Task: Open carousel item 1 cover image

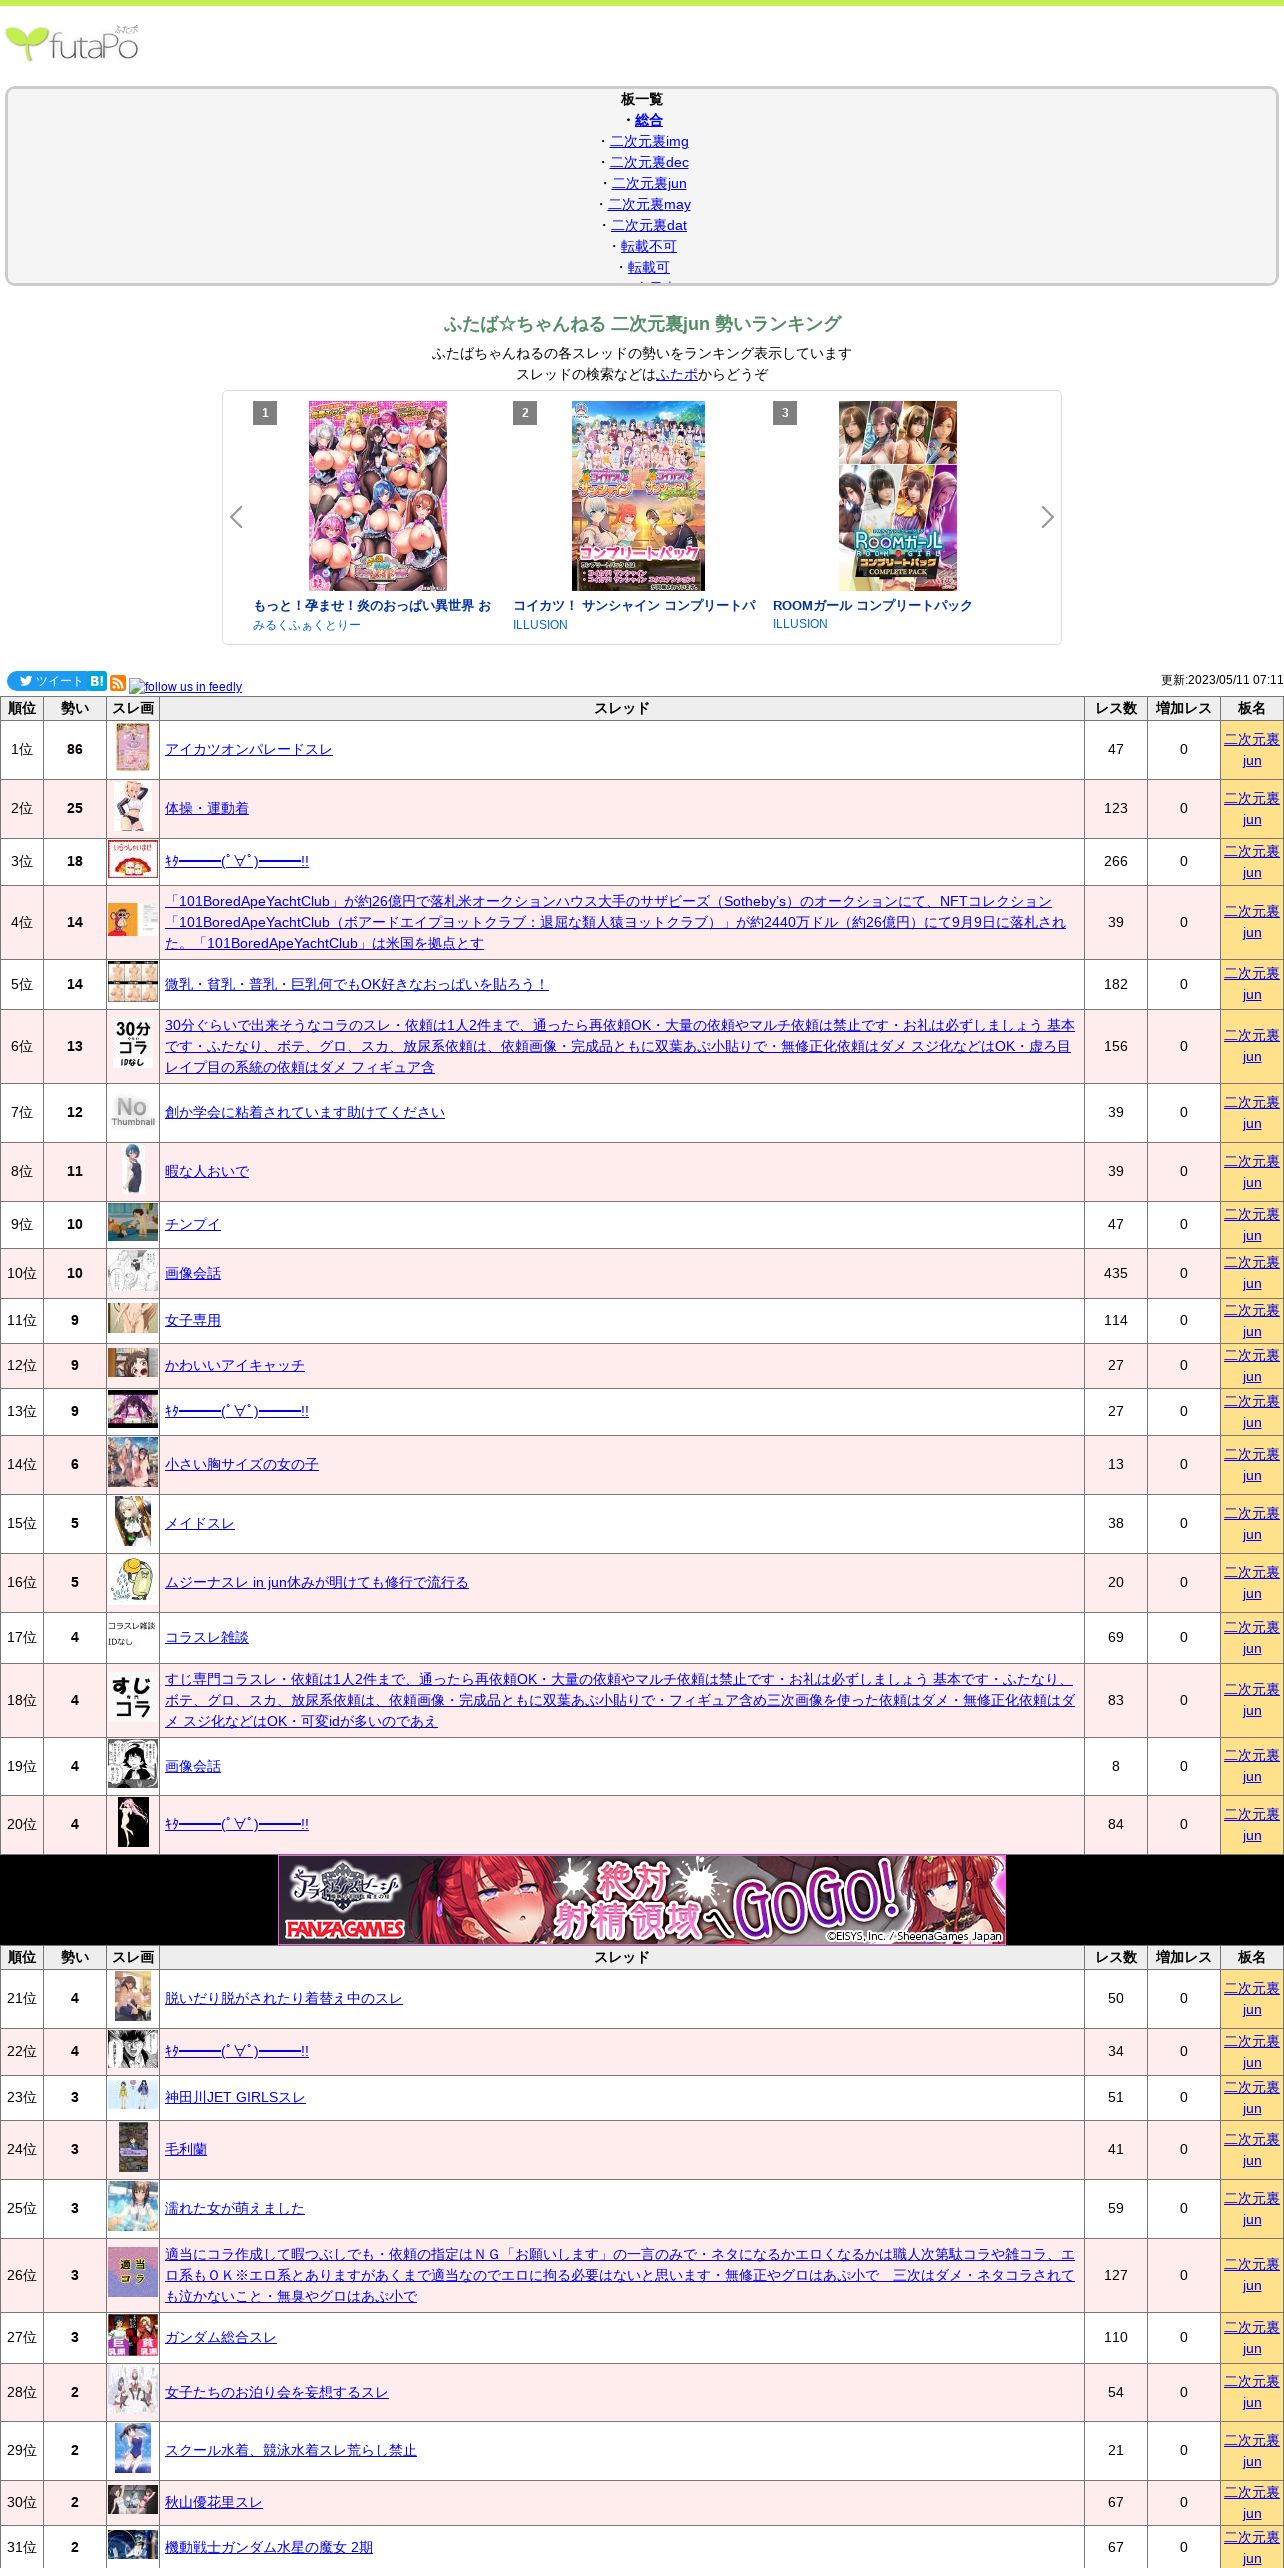Action: point(378,496)
